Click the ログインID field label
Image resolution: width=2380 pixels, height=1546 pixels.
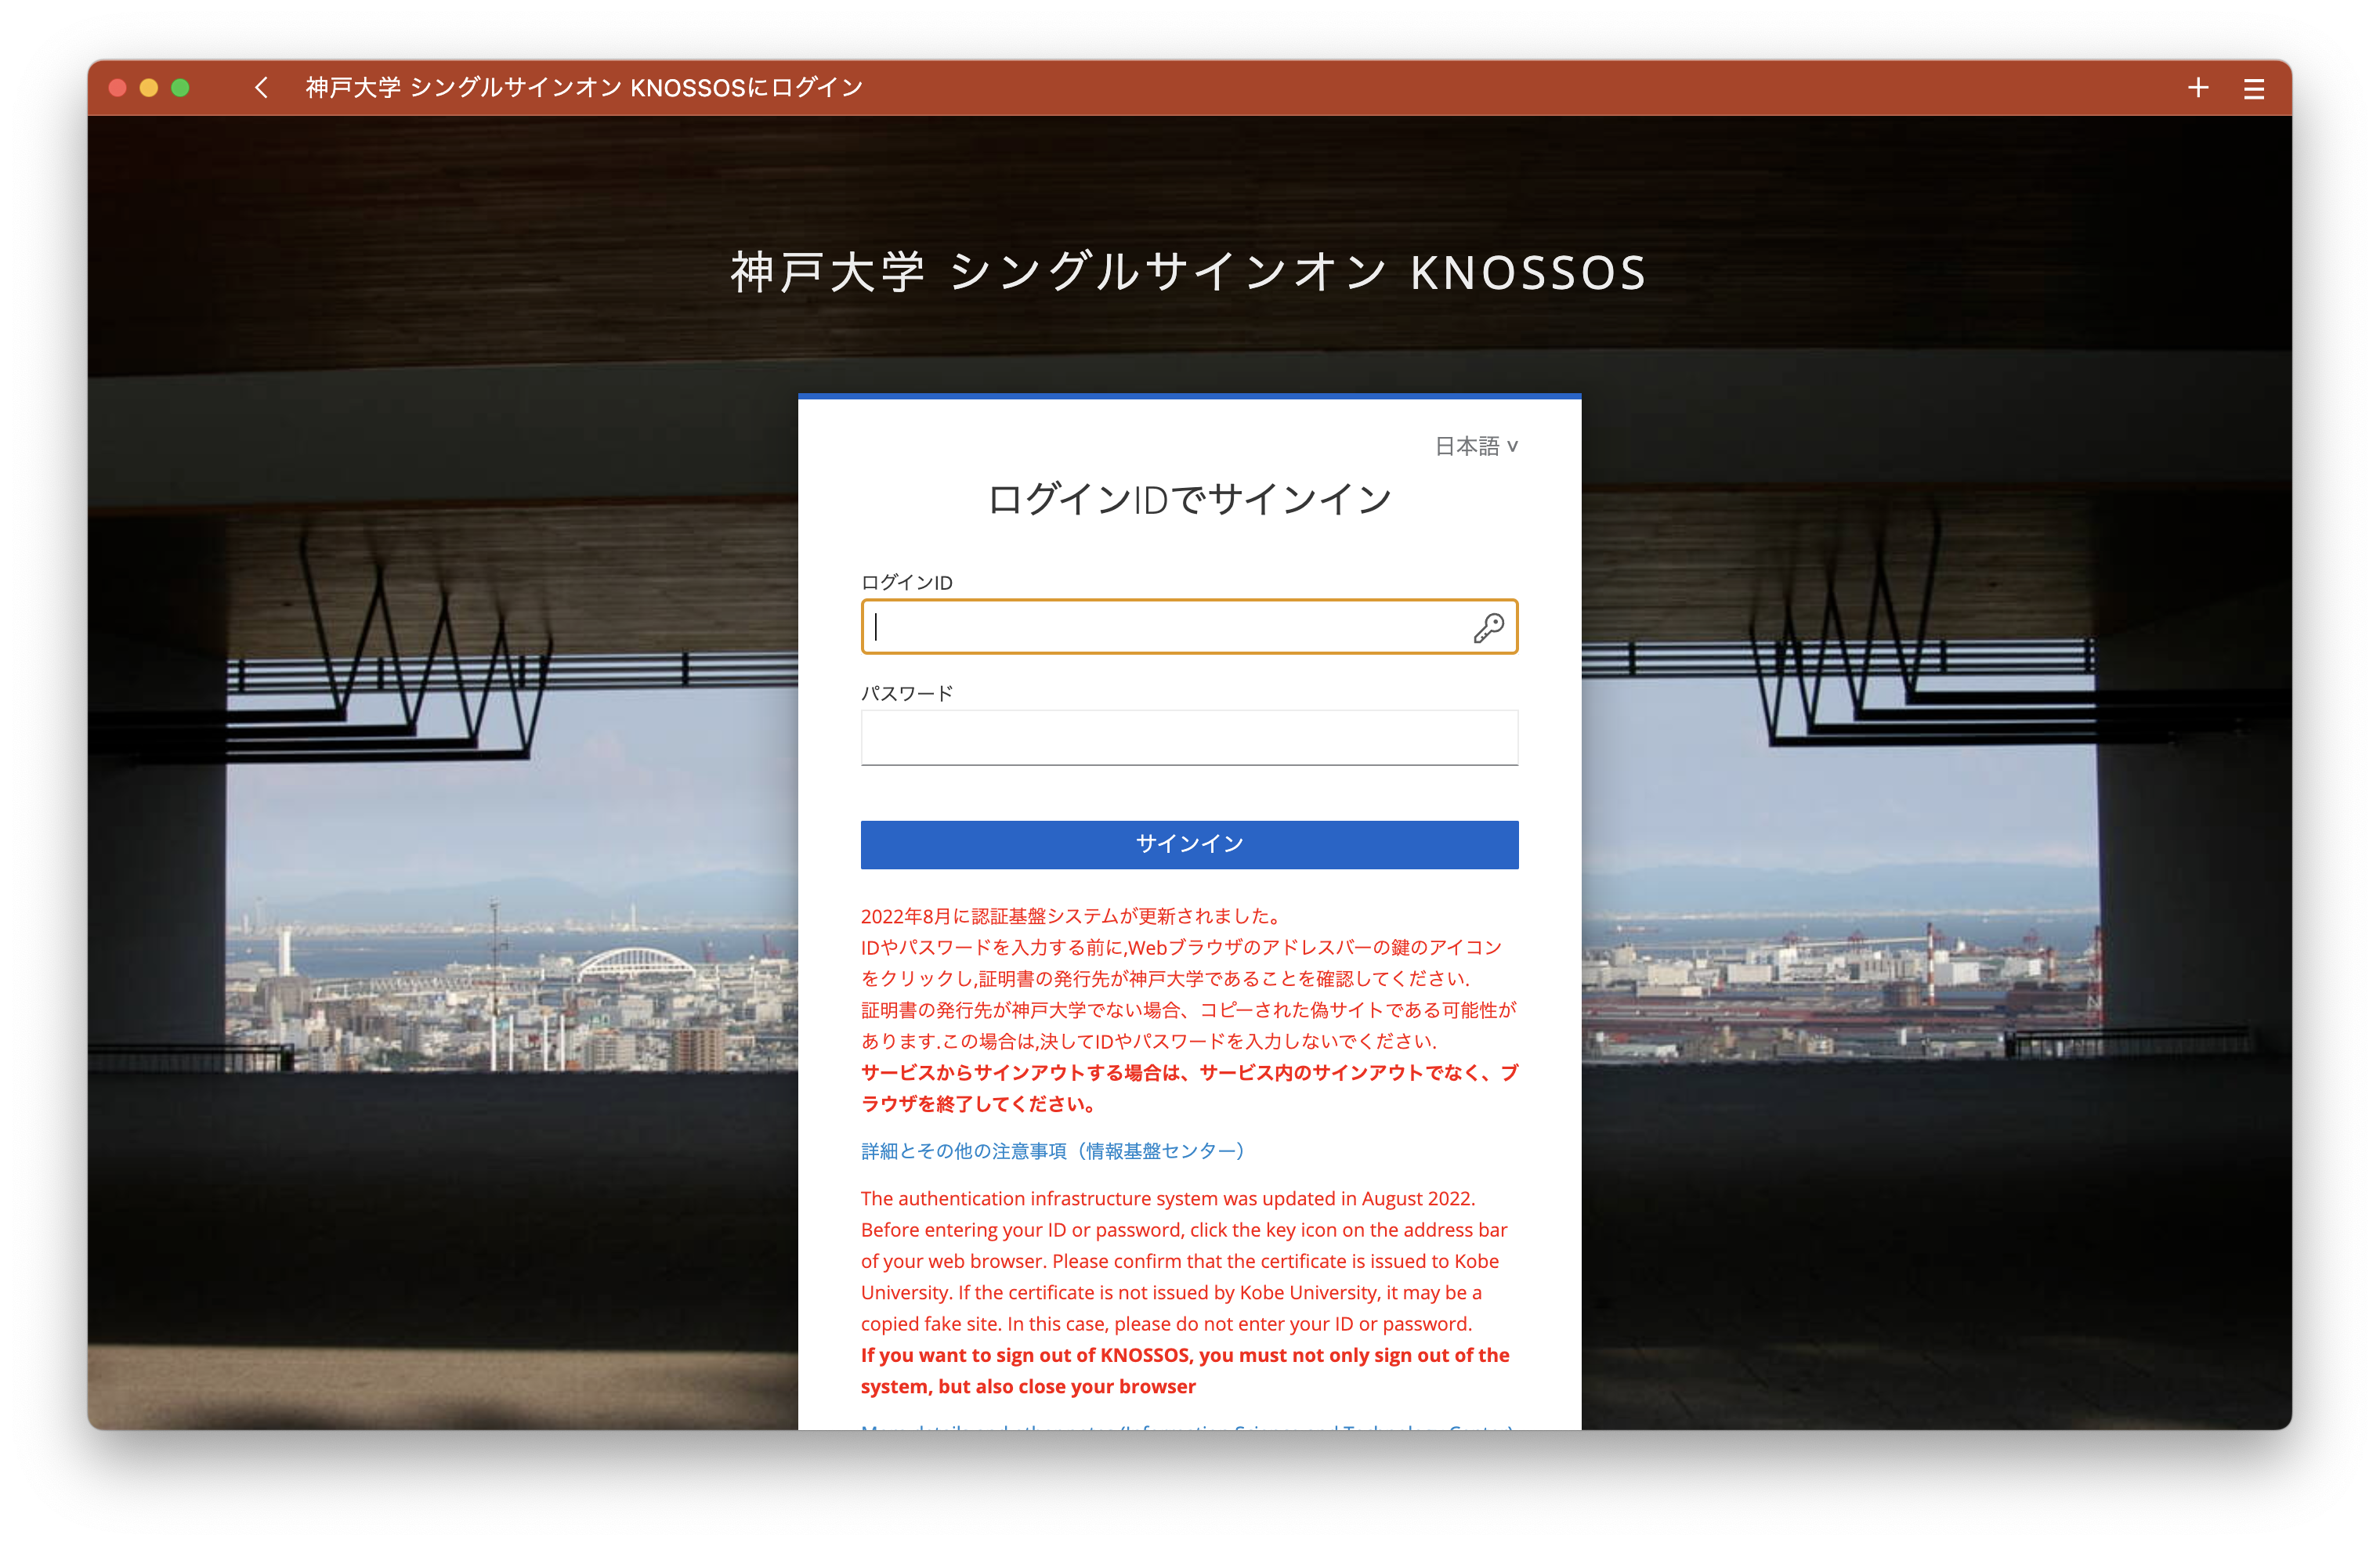coord(907,582)
